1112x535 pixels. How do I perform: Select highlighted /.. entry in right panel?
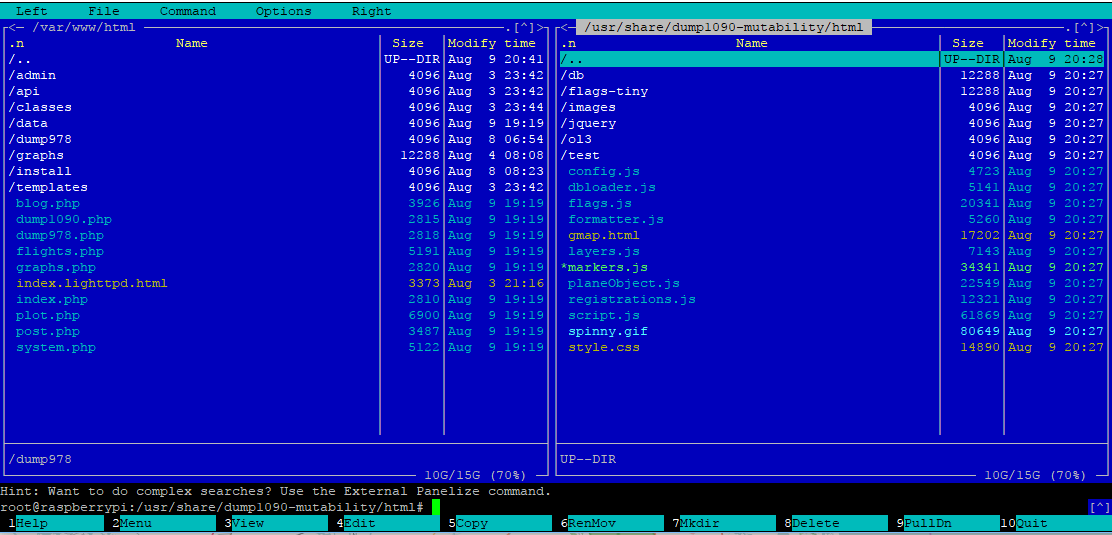(x=832, y=59)
